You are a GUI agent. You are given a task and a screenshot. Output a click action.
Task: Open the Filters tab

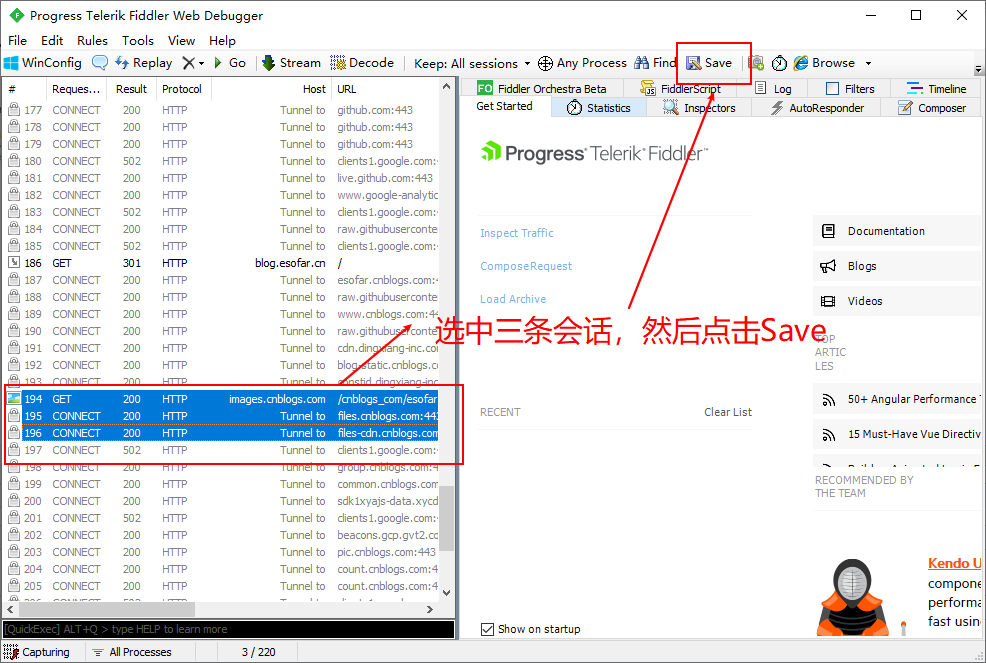click(850, 89)
